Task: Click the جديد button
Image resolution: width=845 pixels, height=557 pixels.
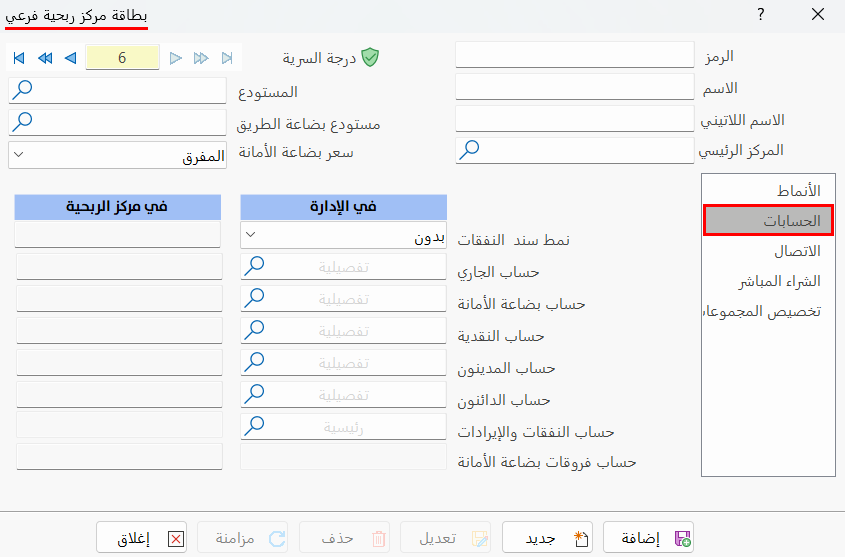Action: [x=547, y=537]
